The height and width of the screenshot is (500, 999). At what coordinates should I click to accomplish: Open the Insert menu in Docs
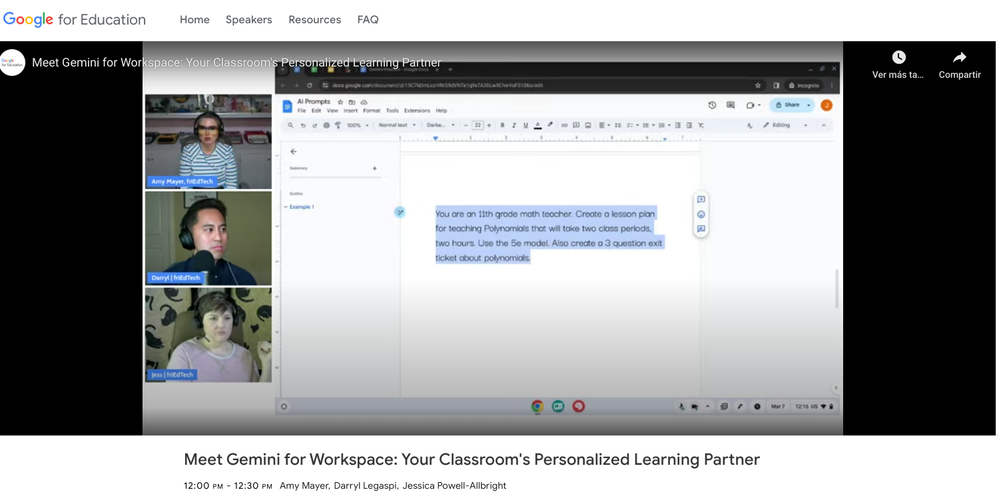coord(350,111)
